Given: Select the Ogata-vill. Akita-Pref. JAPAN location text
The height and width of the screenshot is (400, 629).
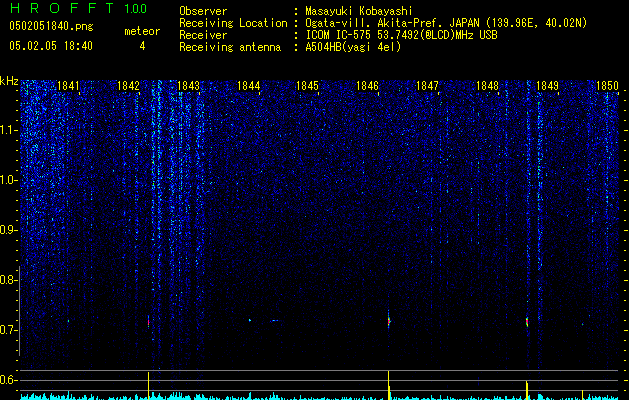Looking at the screenshot, I should [446, 23].
